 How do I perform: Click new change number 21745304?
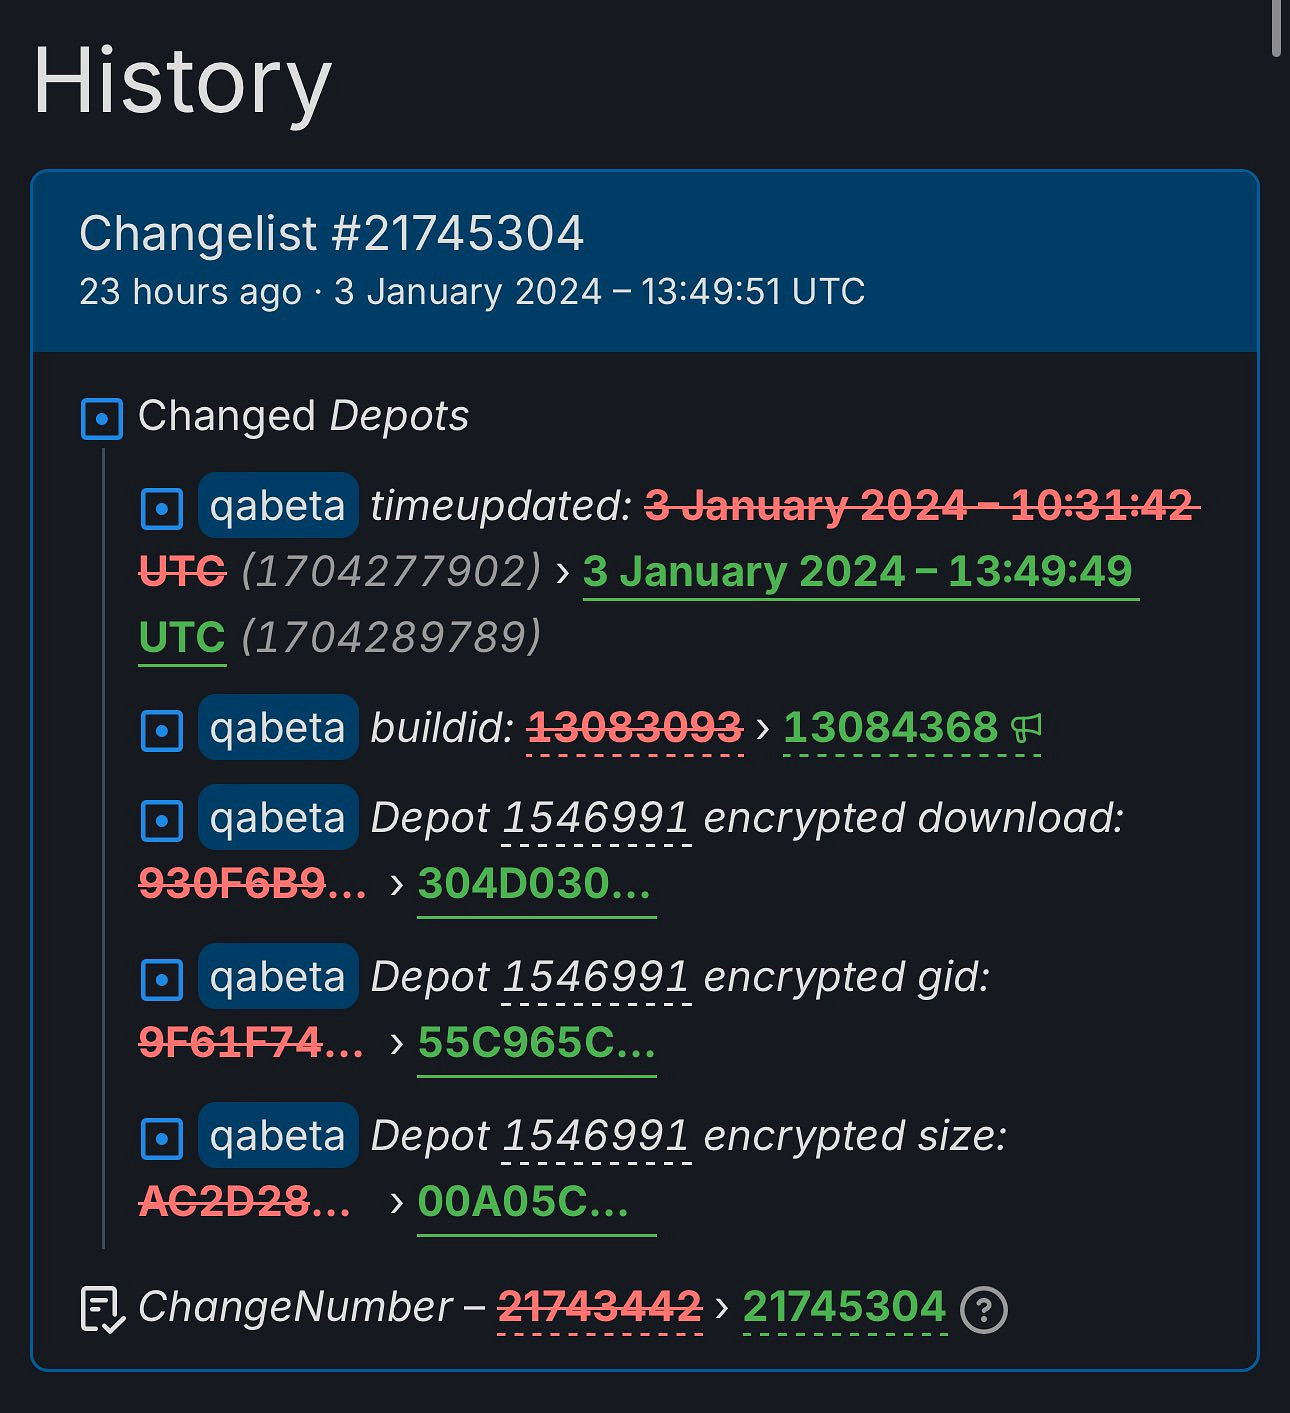[845, 1307]
